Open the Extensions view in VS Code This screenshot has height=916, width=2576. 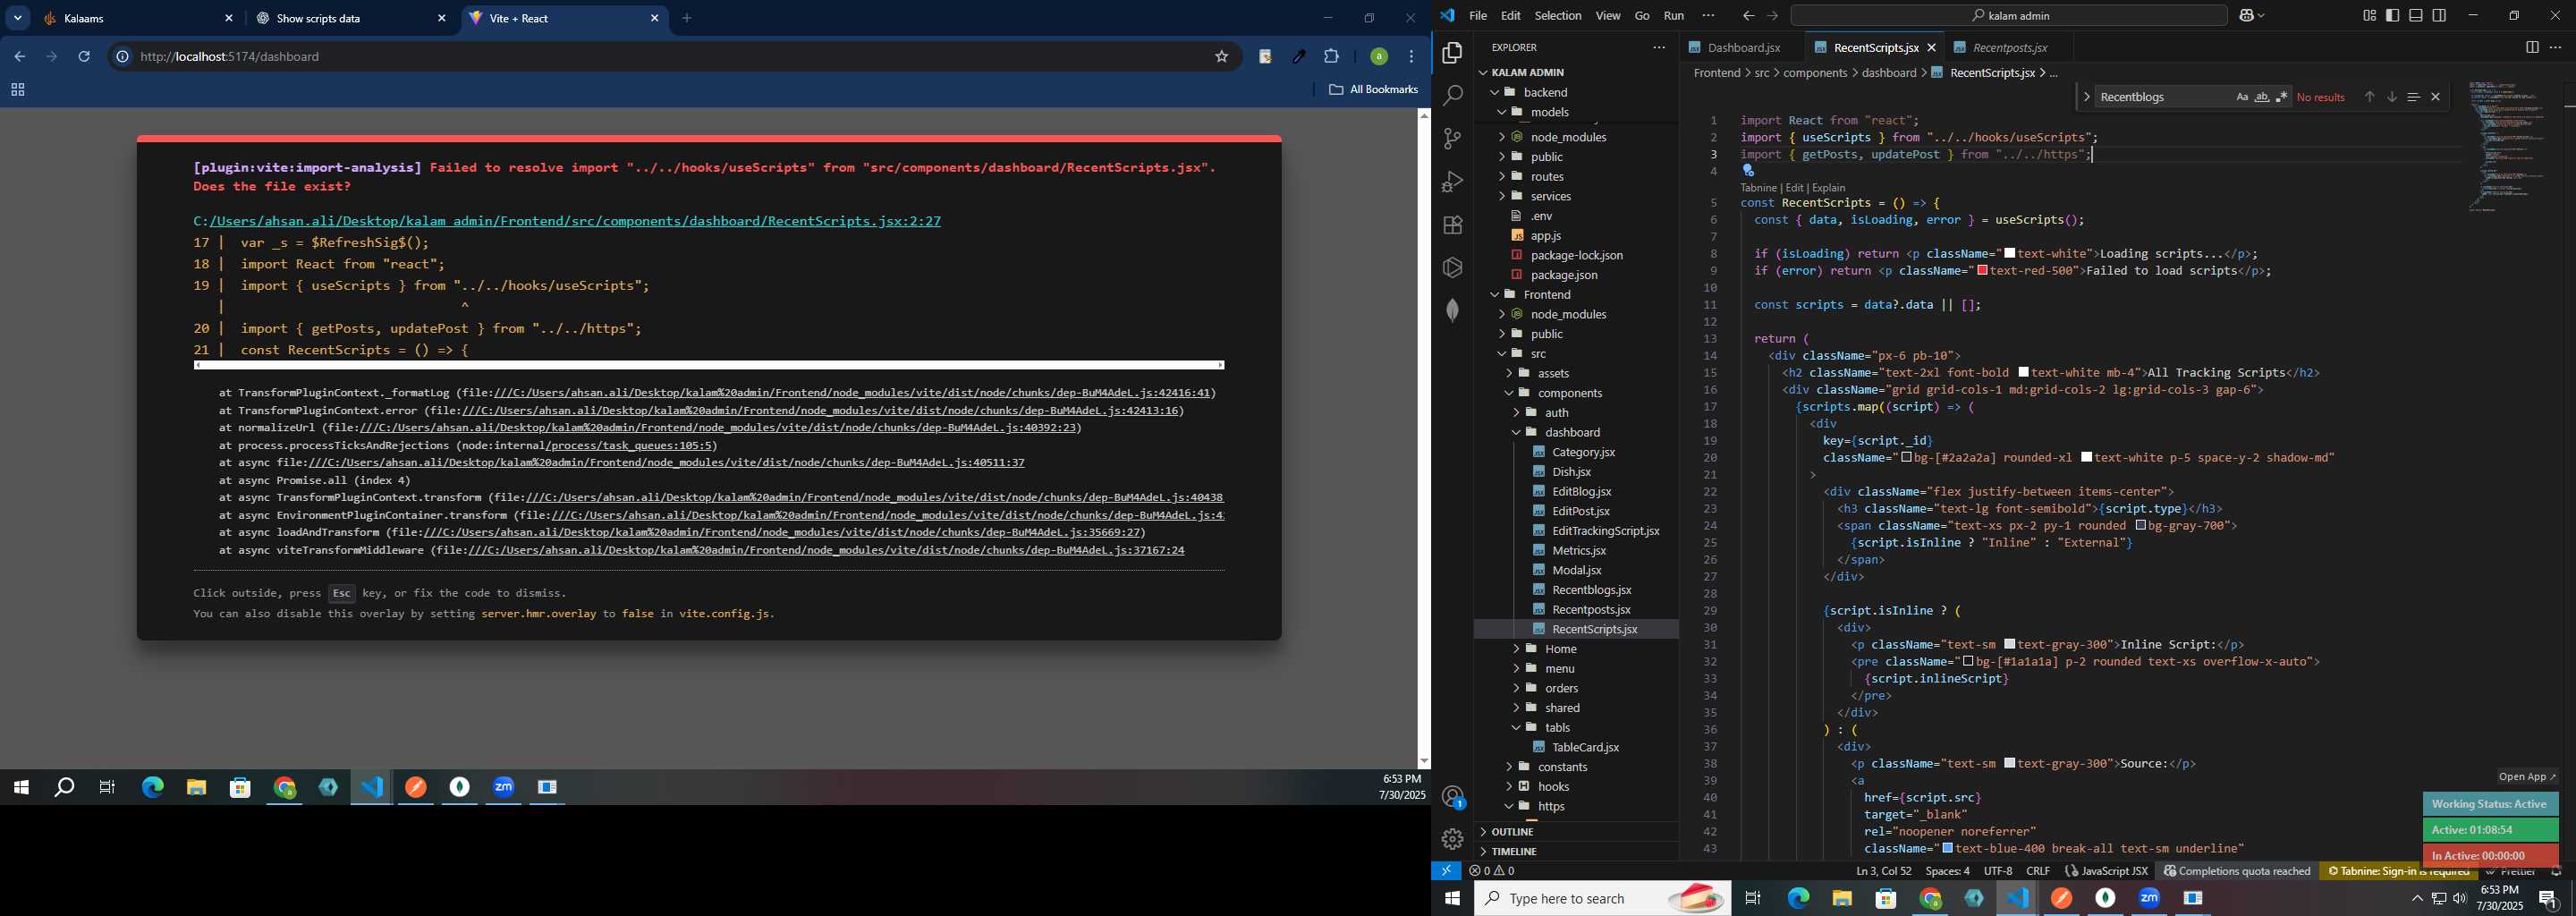pos(1452,225)
